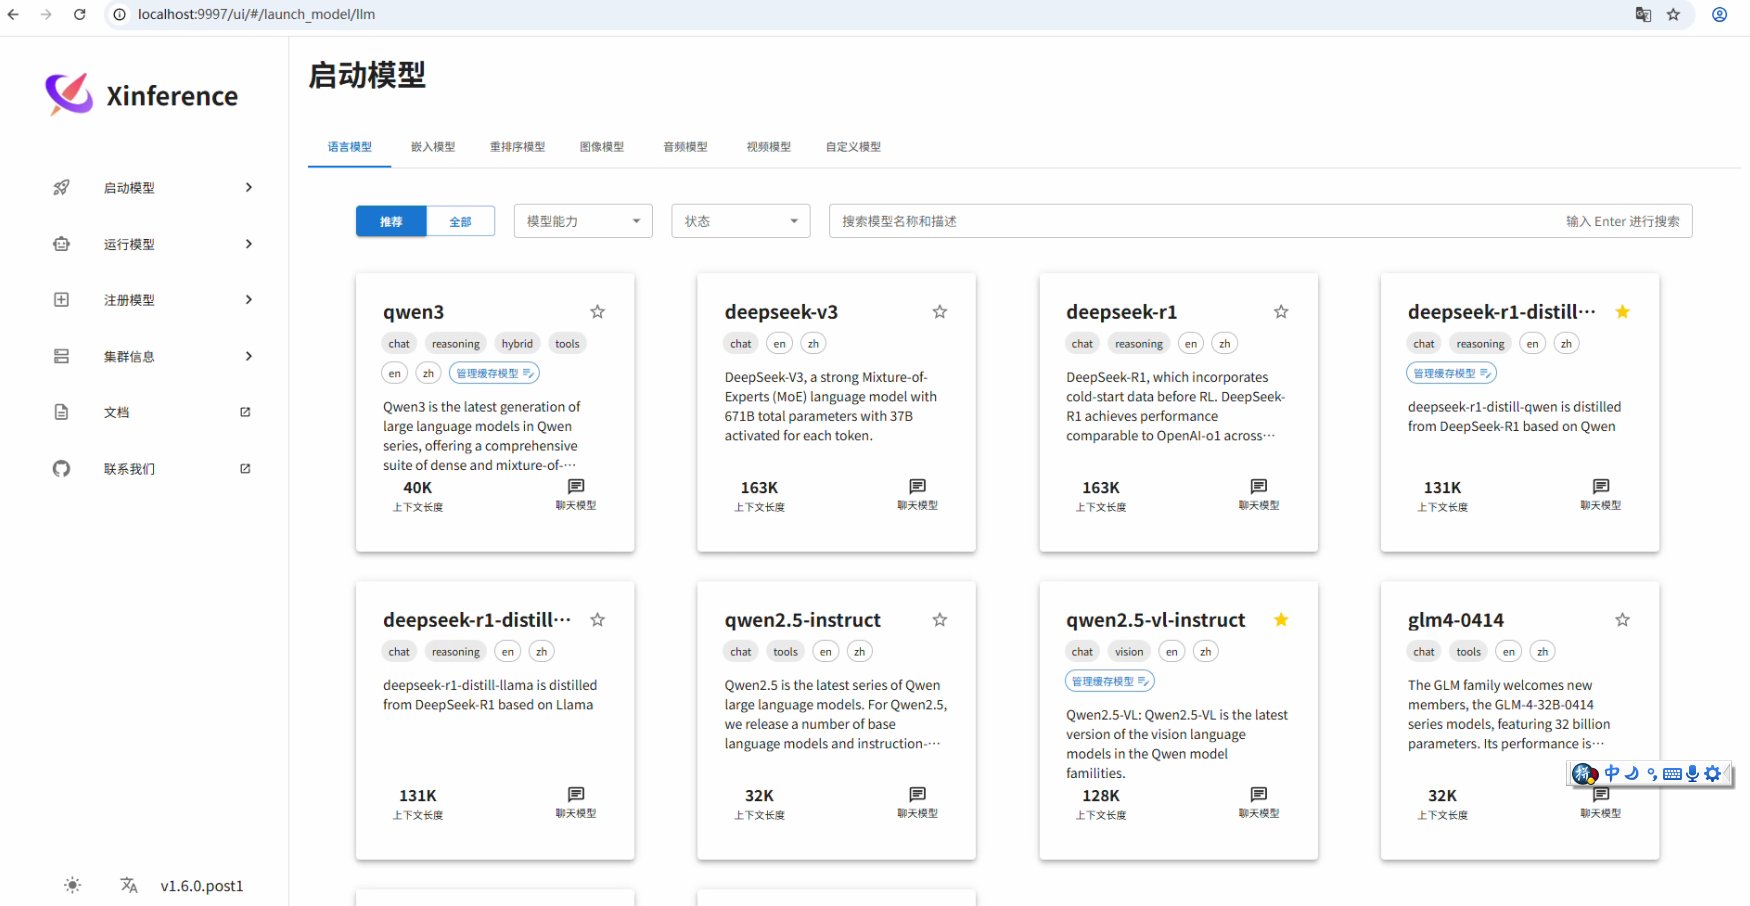Screen dimensions: 1750x906
Task: Click chat model icon on qwen2.5-instruct card
Action: [917, 794]
